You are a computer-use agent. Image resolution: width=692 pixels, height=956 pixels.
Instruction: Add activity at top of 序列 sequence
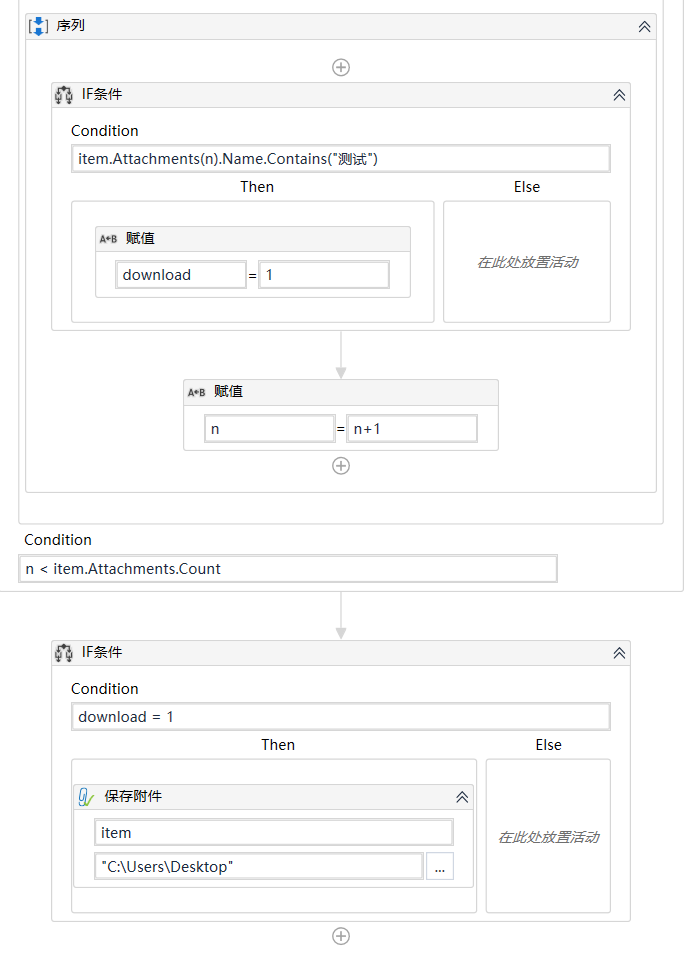click(x=341, y=67)
